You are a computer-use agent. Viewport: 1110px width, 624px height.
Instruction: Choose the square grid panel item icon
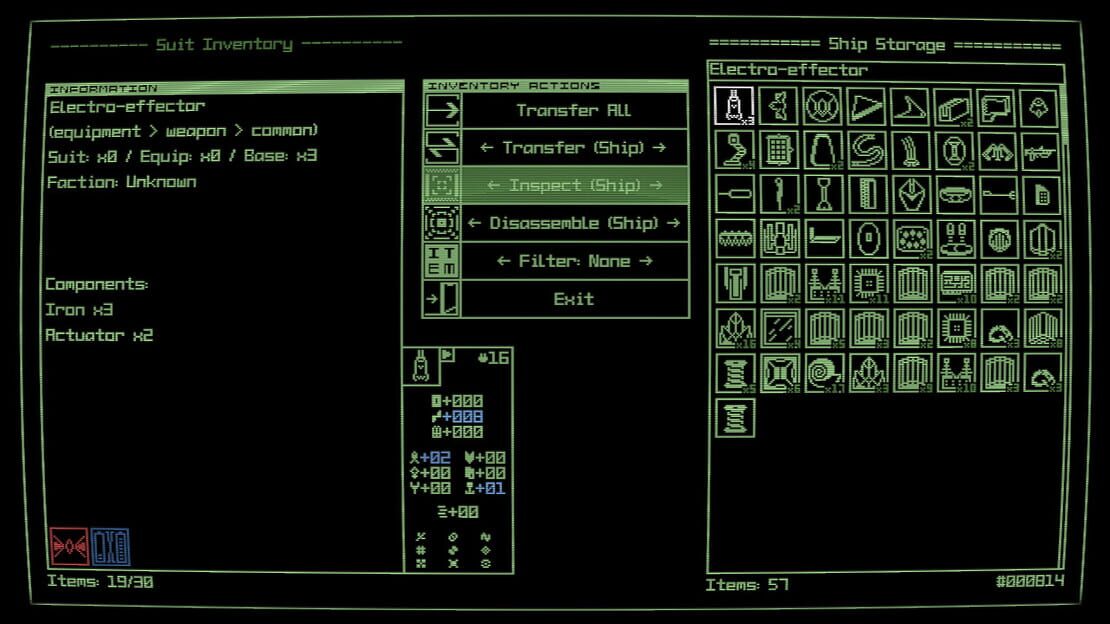779,150
